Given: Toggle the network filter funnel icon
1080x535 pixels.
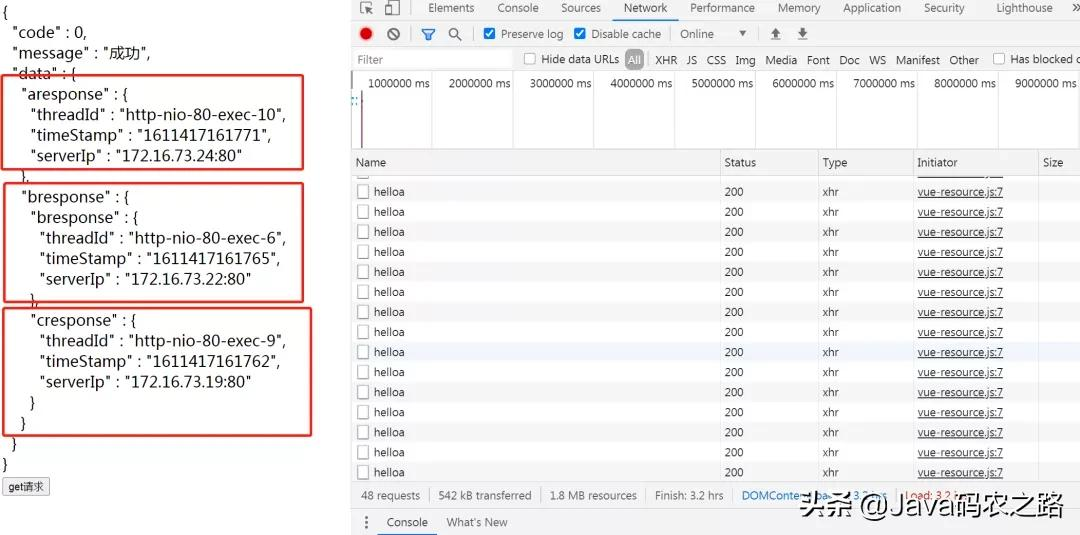Looking at the screenshot, I should pyautogui.click(x=428, y=34).
